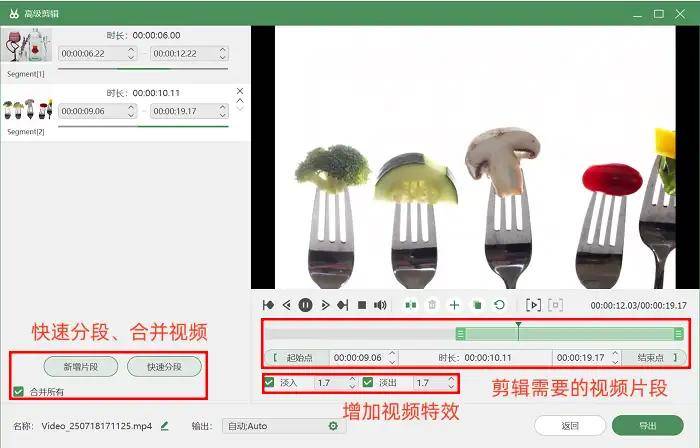Click the 新增片段 button
Viewport: 700px width, 448px height.
tap(80, 366)
